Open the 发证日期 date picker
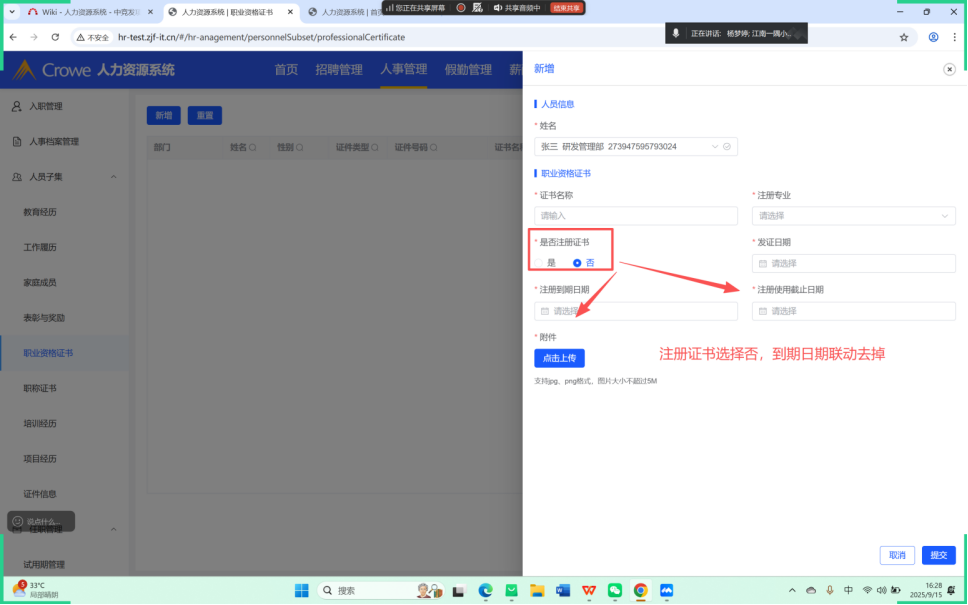This screenshot has width=968, height=605. point(853,263)
